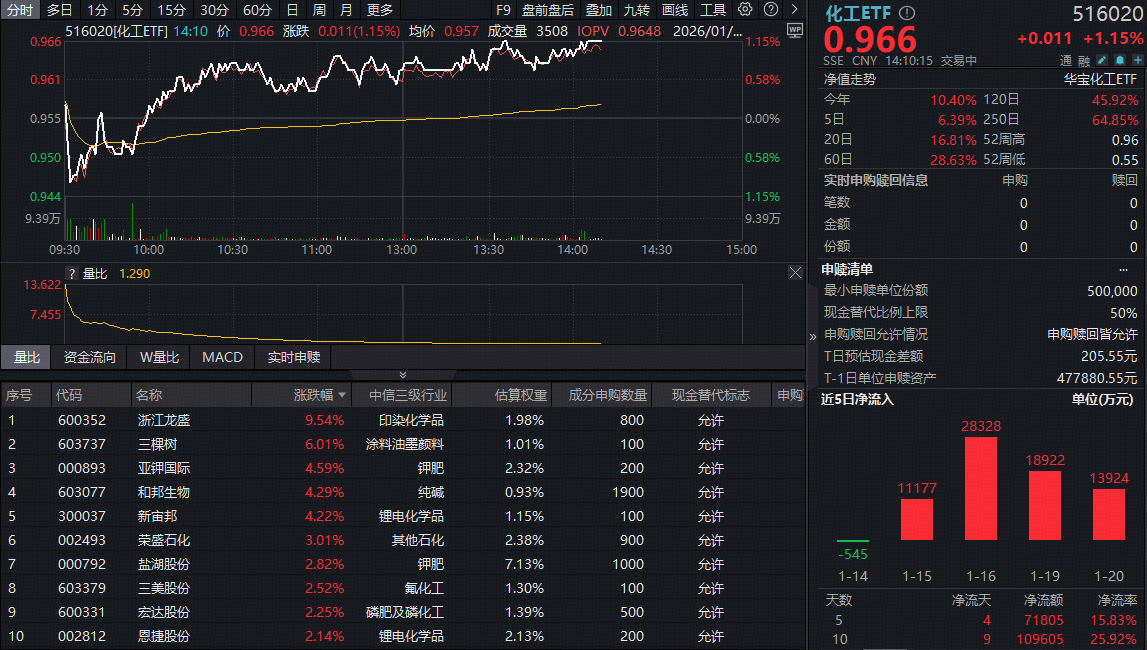The image size is (1147, 650).
Task: Open the 工具 tools menu
Action: tap(713, 10)
